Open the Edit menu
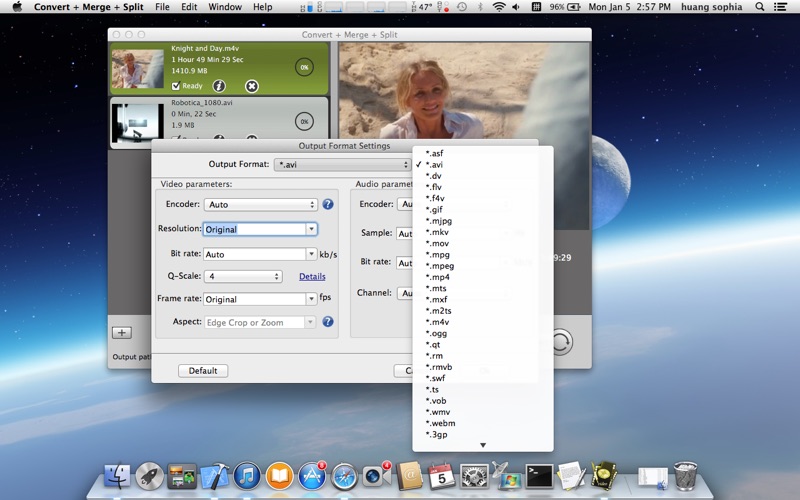 click(189, 7)
